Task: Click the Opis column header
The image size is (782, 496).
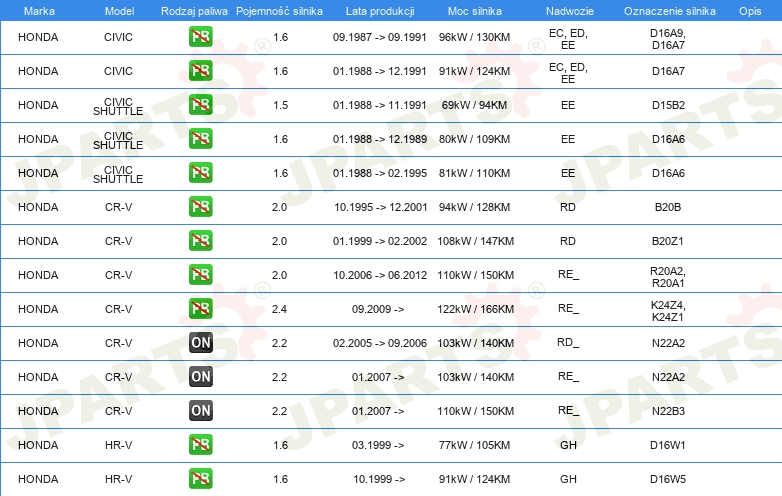Action: pos(750,11)
